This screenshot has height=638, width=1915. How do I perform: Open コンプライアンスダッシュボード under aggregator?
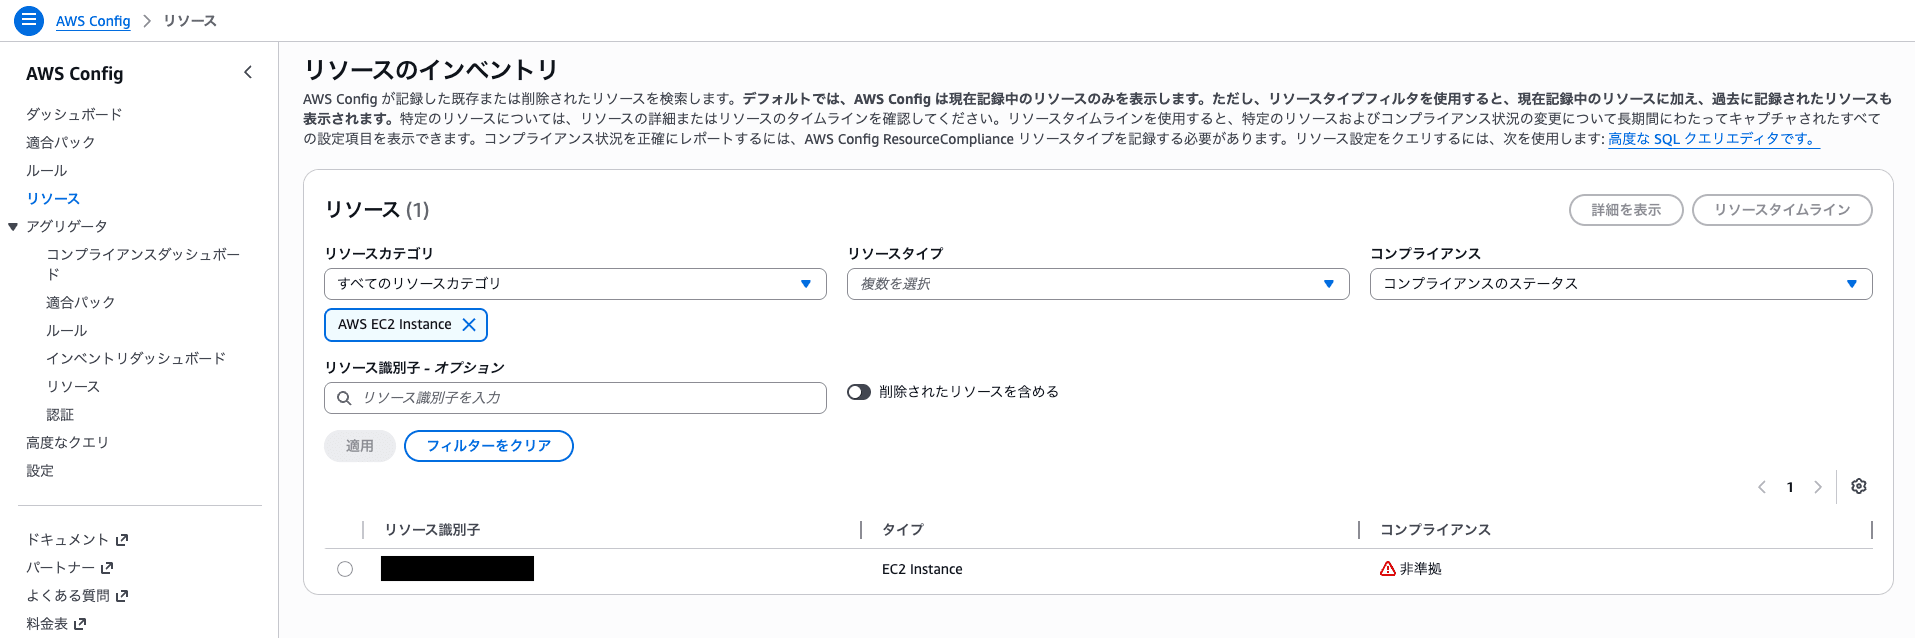[x=143, y=264]
